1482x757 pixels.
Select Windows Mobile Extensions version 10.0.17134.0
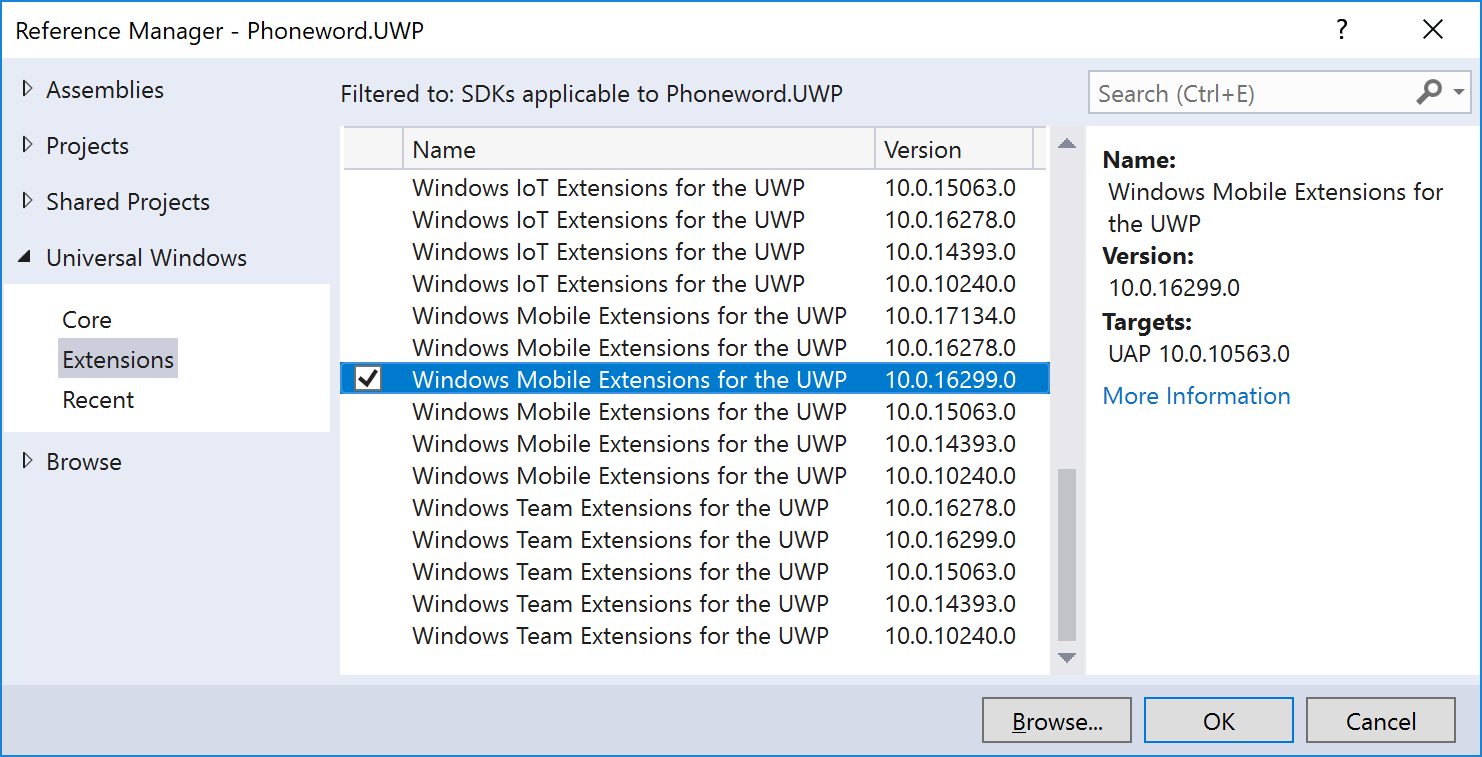tap(694, 315)
